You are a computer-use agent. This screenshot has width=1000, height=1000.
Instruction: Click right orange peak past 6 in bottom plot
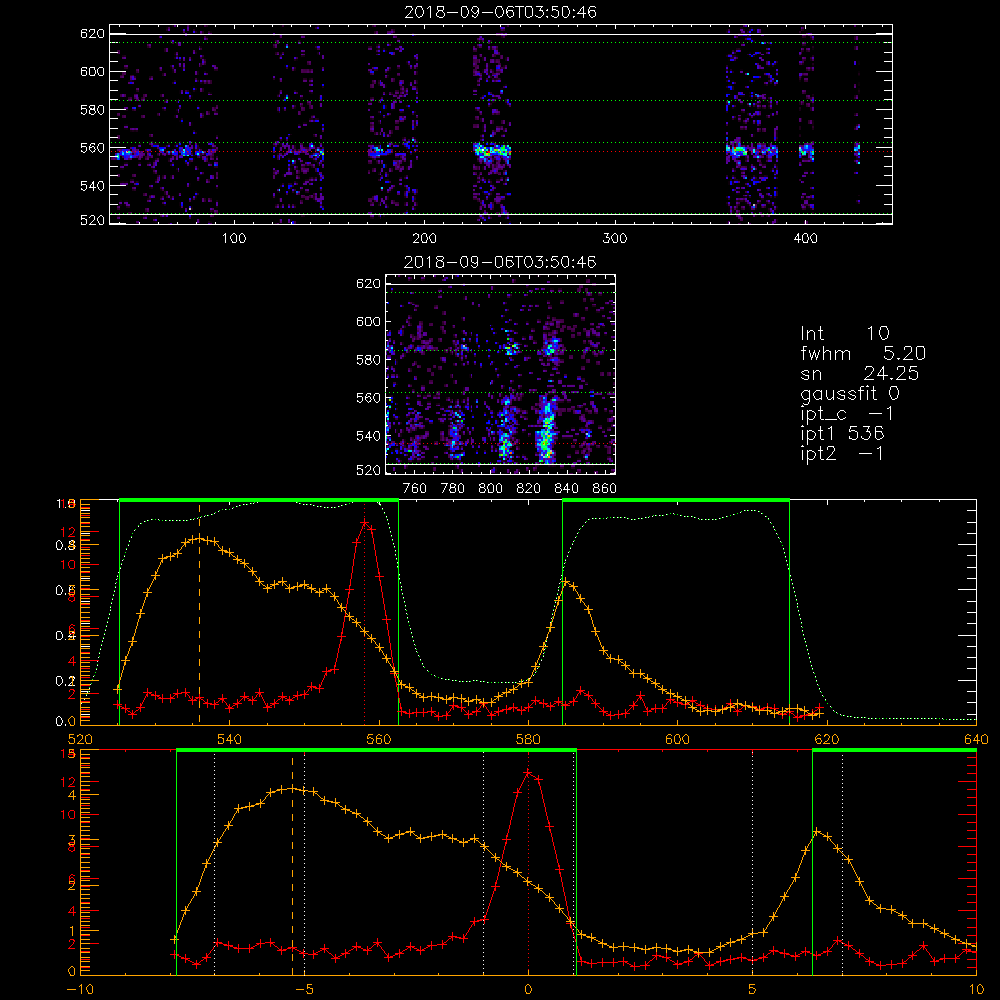tap(817, 832)
